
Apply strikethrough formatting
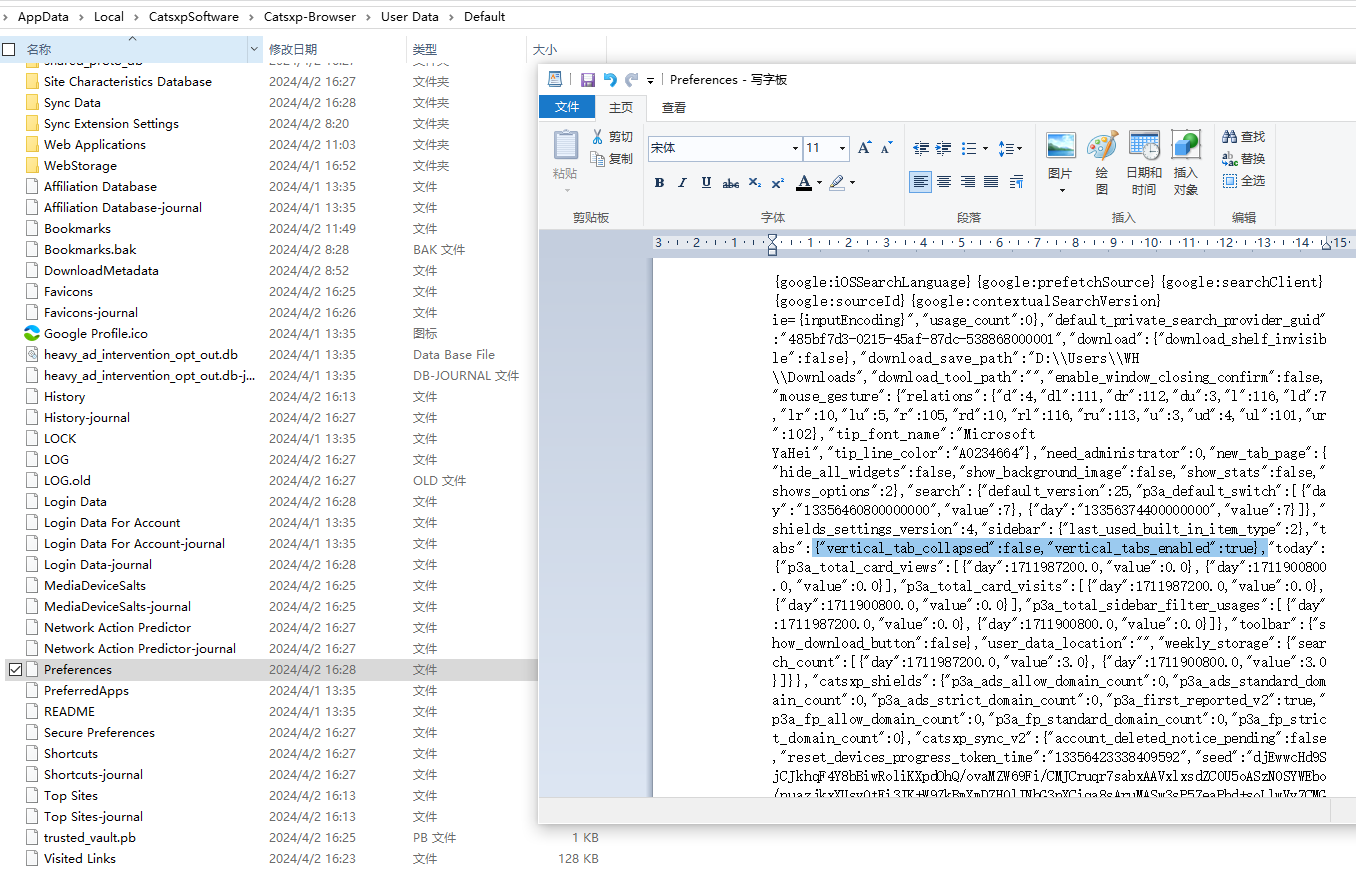(731, 182)
